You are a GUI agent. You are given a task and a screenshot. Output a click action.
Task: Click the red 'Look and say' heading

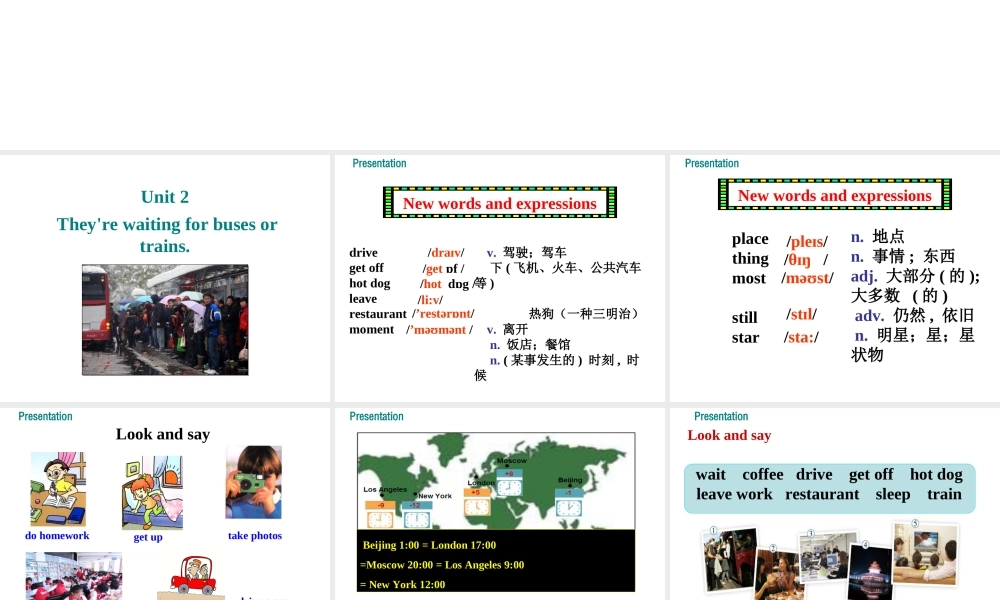(x=730, y=435)
